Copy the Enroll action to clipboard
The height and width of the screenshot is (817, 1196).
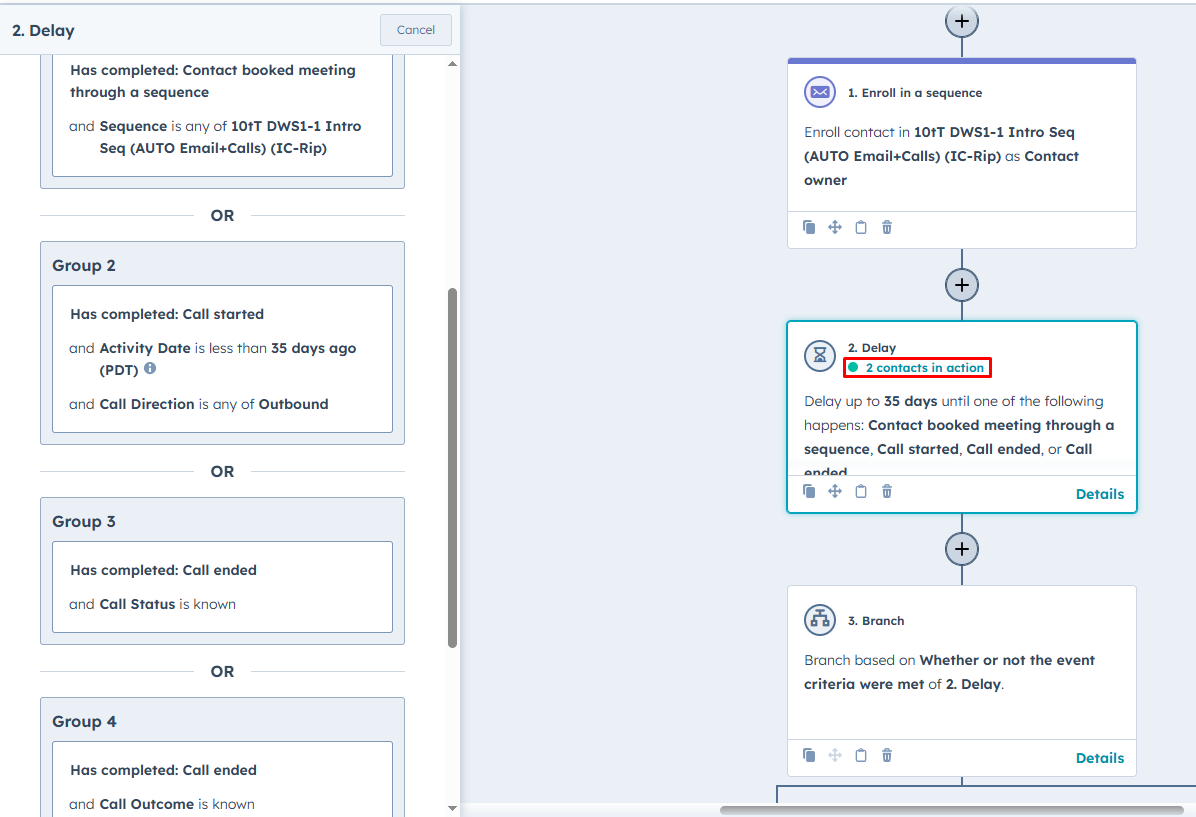[x=861, y=227]
